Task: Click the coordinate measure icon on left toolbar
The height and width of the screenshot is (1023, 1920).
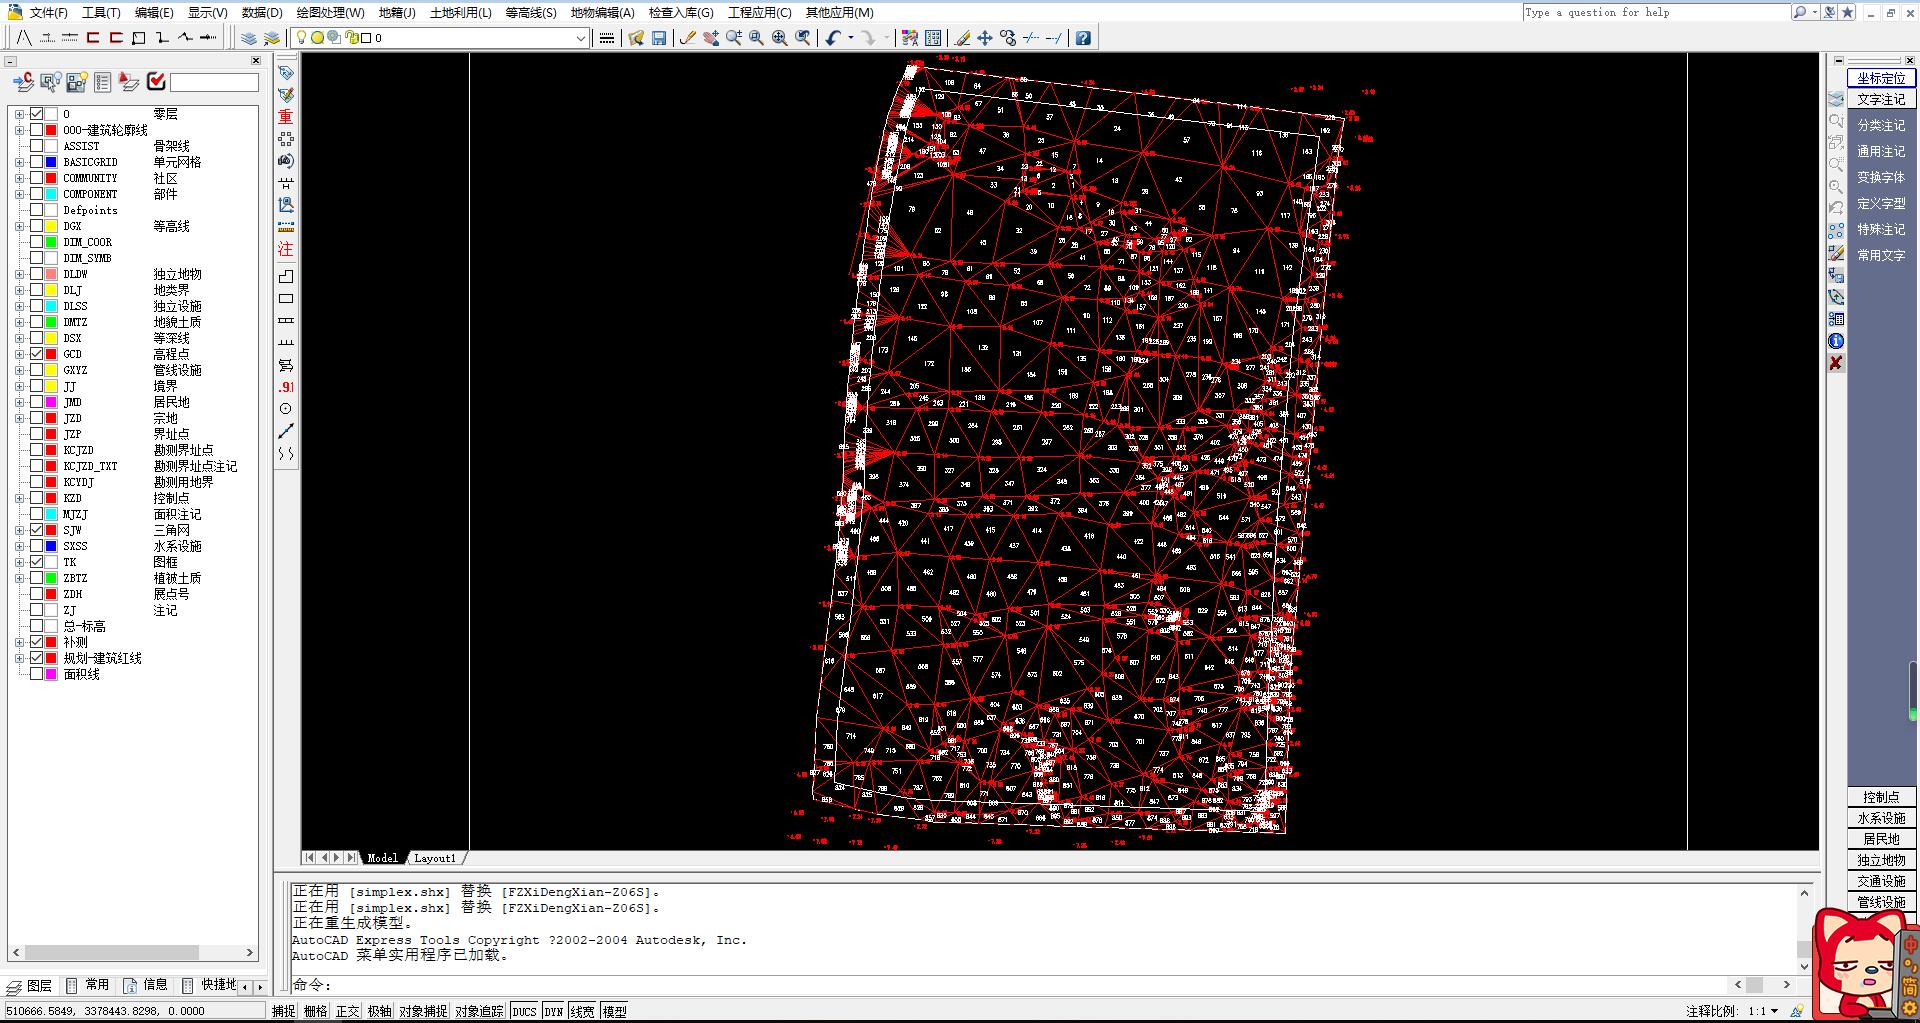Action: 286,205
